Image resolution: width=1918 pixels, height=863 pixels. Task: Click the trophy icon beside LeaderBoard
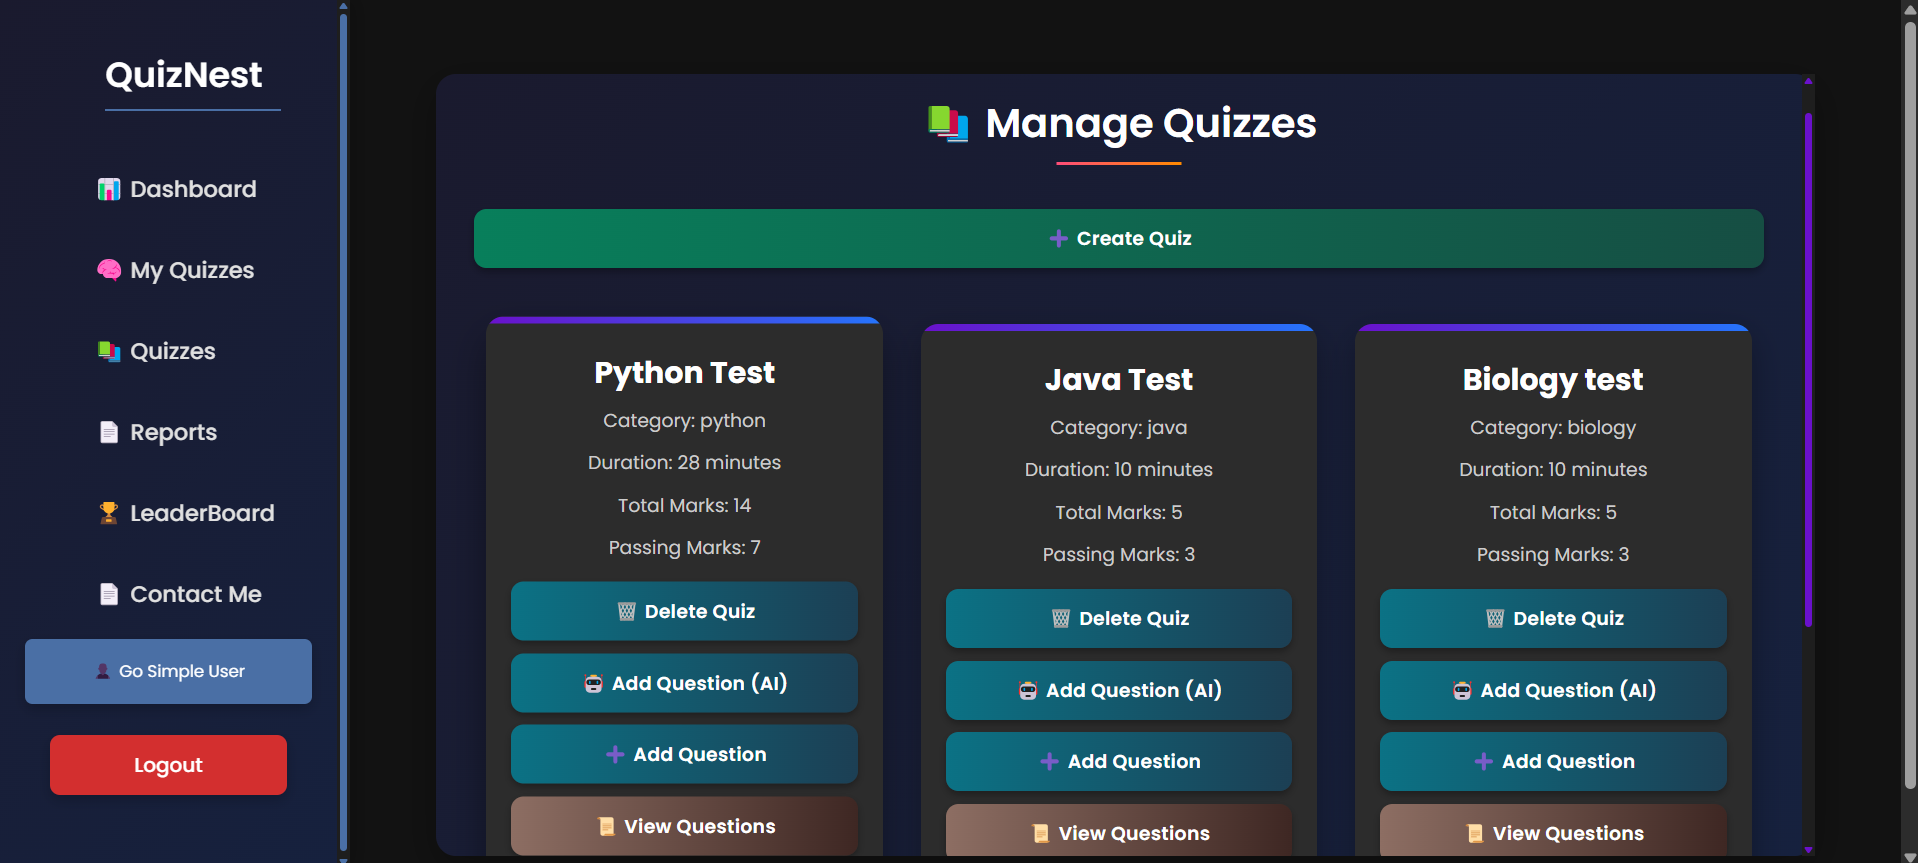point(108,513)
